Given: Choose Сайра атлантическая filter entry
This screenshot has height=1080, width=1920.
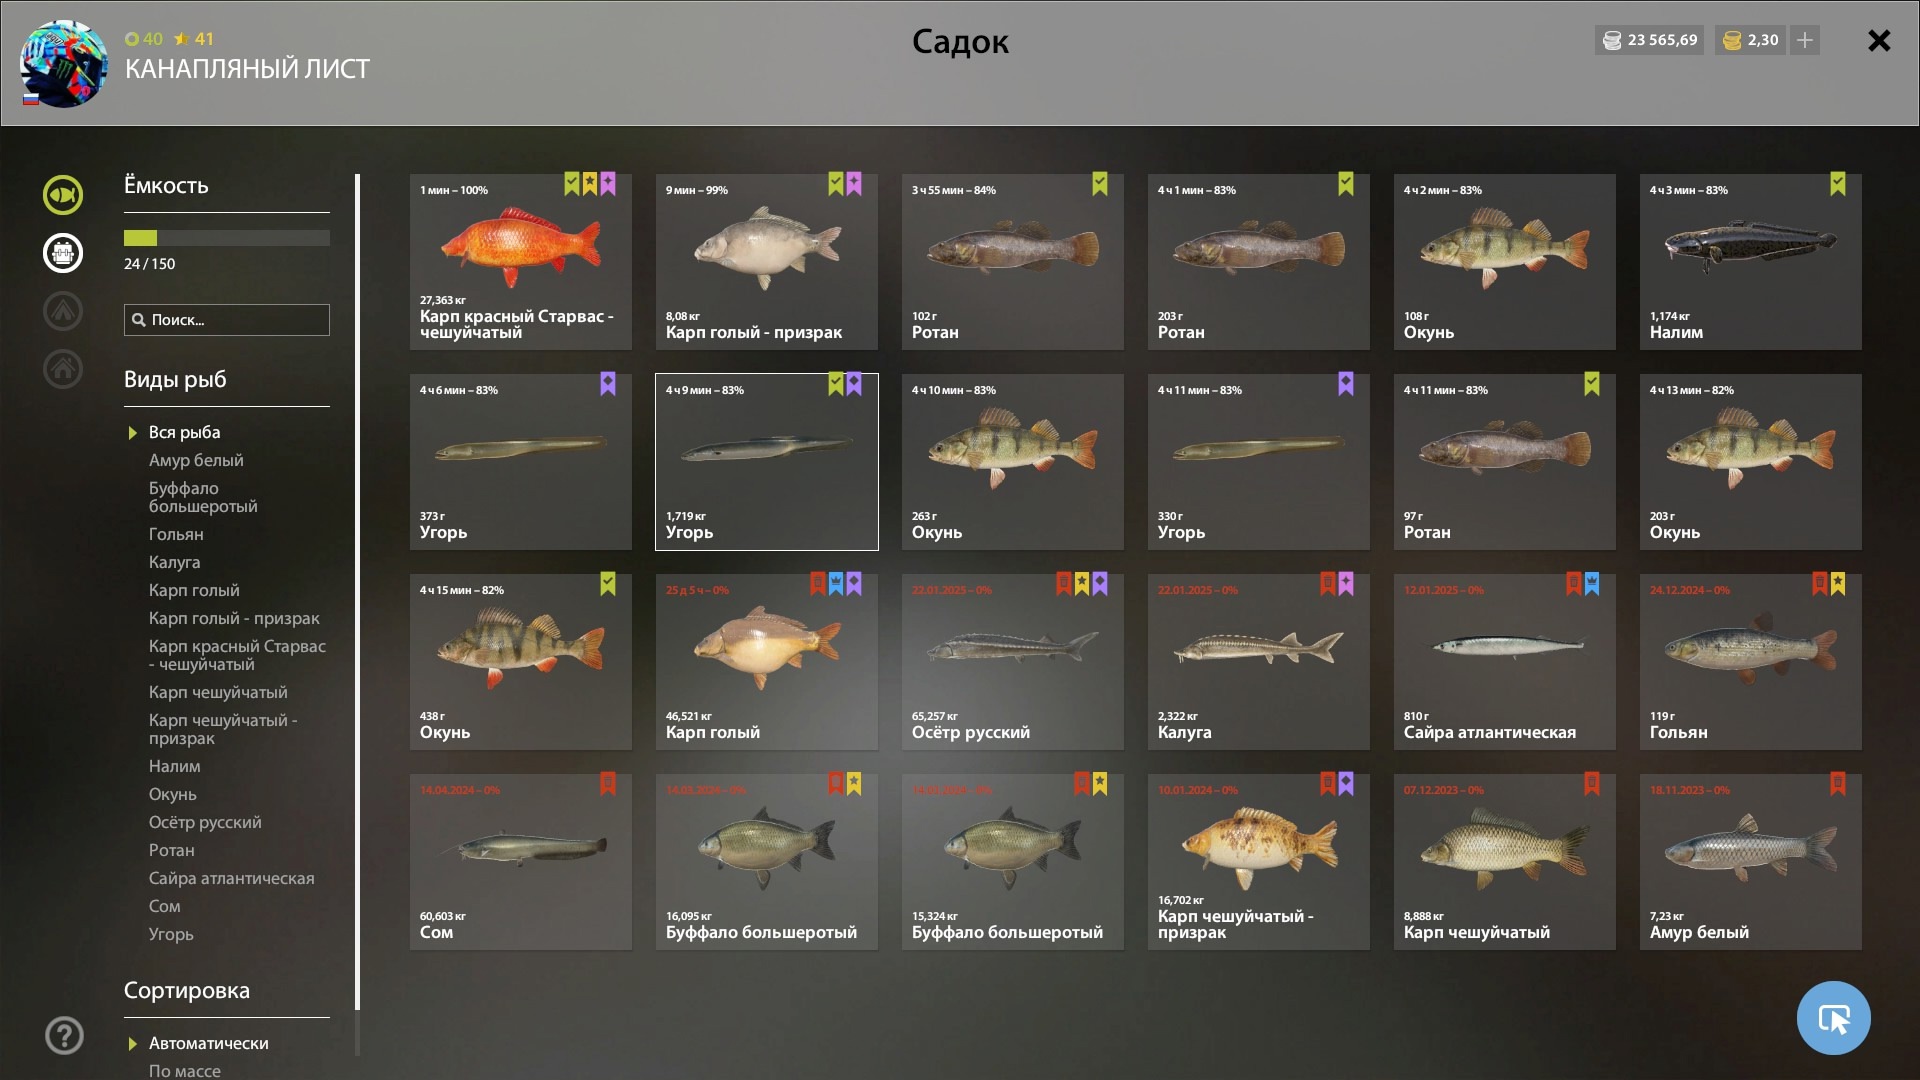Looking at the screenshot, I should (232, 878).
